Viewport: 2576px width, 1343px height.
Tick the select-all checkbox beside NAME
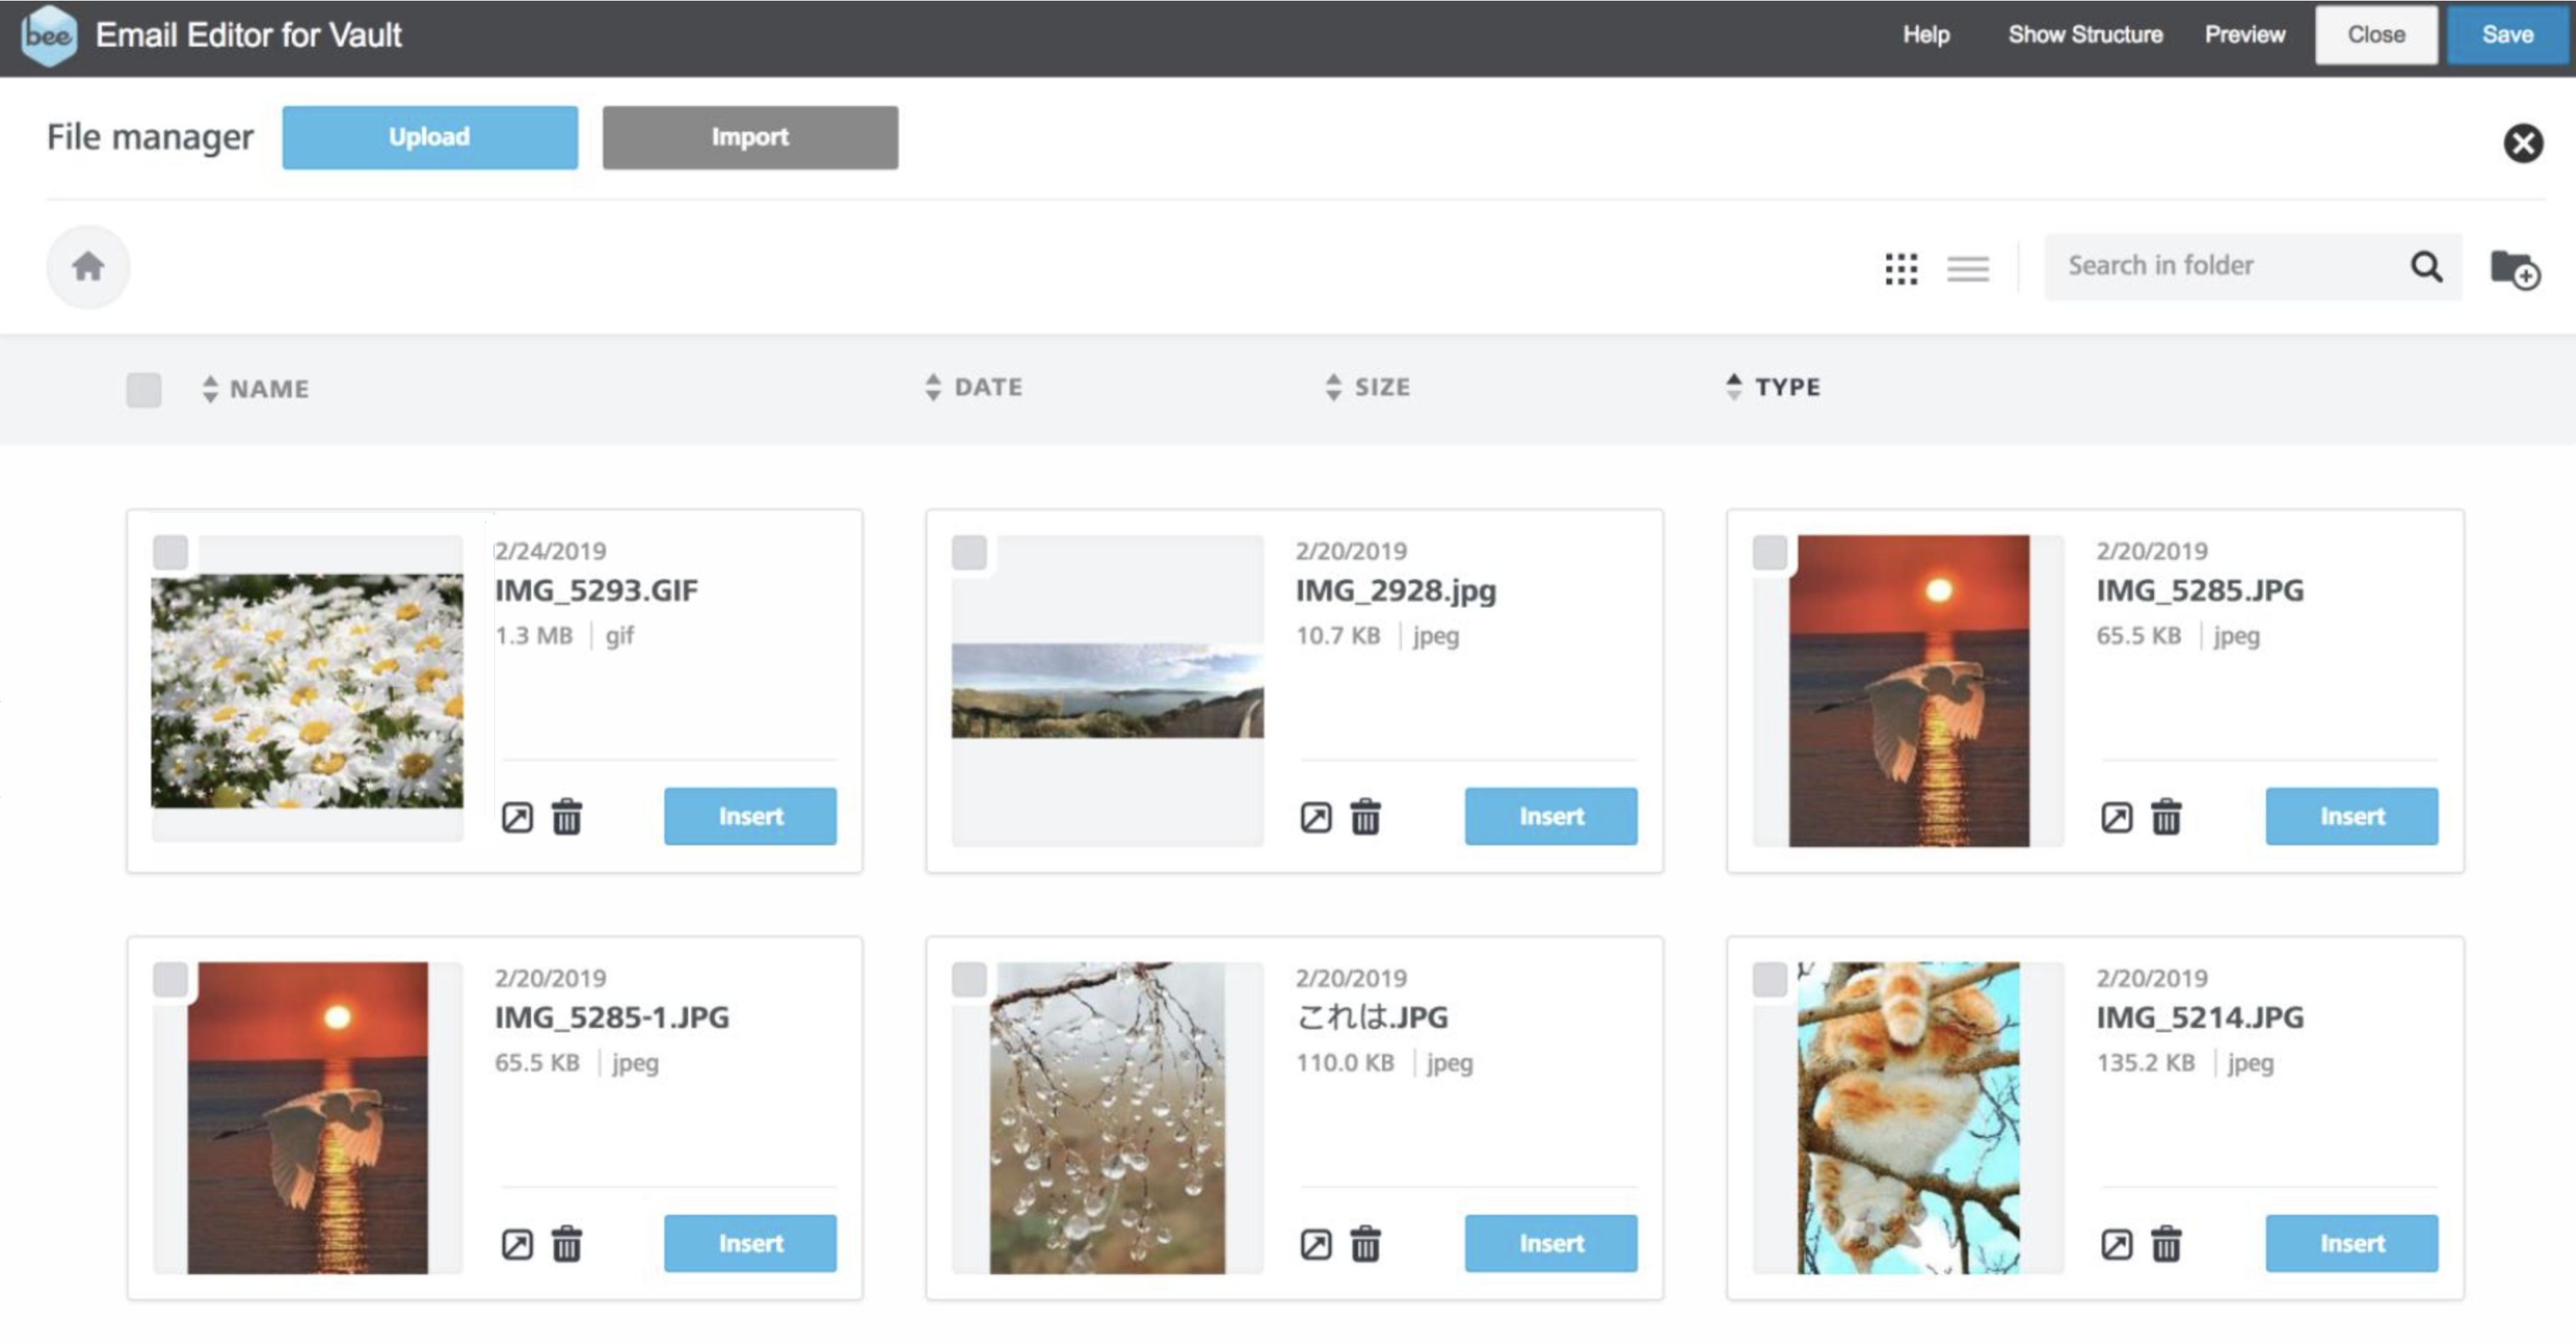click(144, 389)
